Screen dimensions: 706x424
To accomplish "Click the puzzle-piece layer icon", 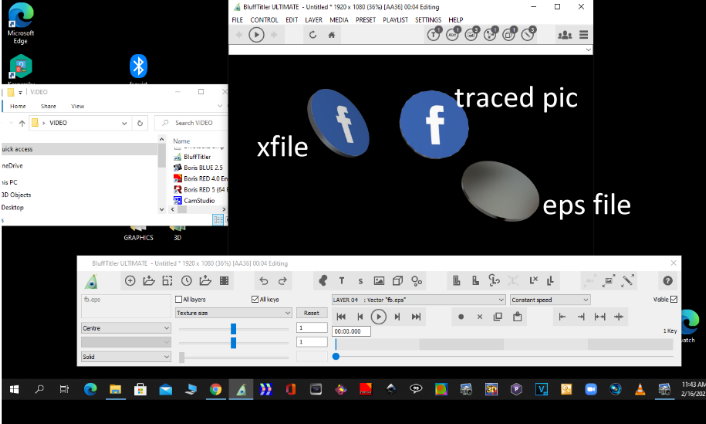I will (323, 281).
